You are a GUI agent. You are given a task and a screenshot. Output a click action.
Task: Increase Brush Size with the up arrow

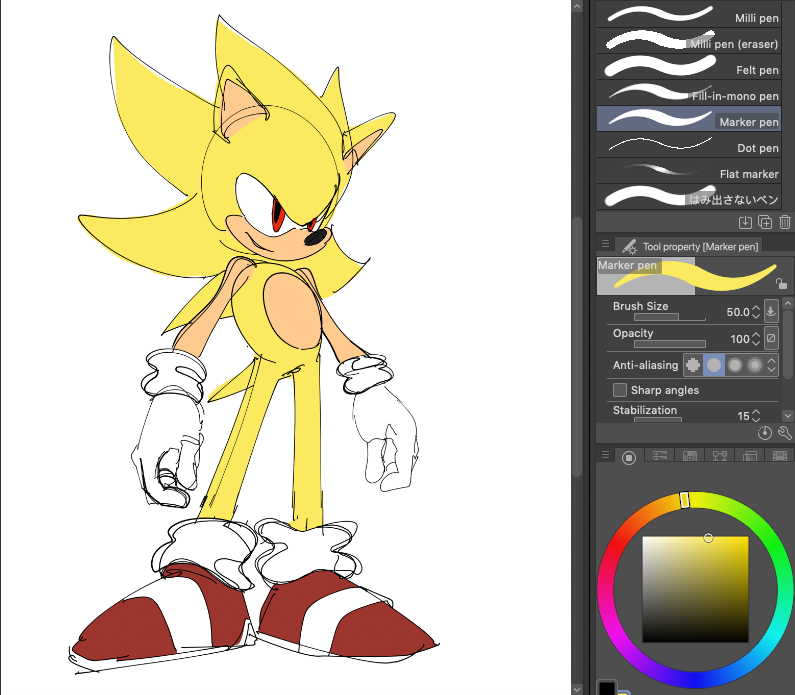tap(755, 308)
